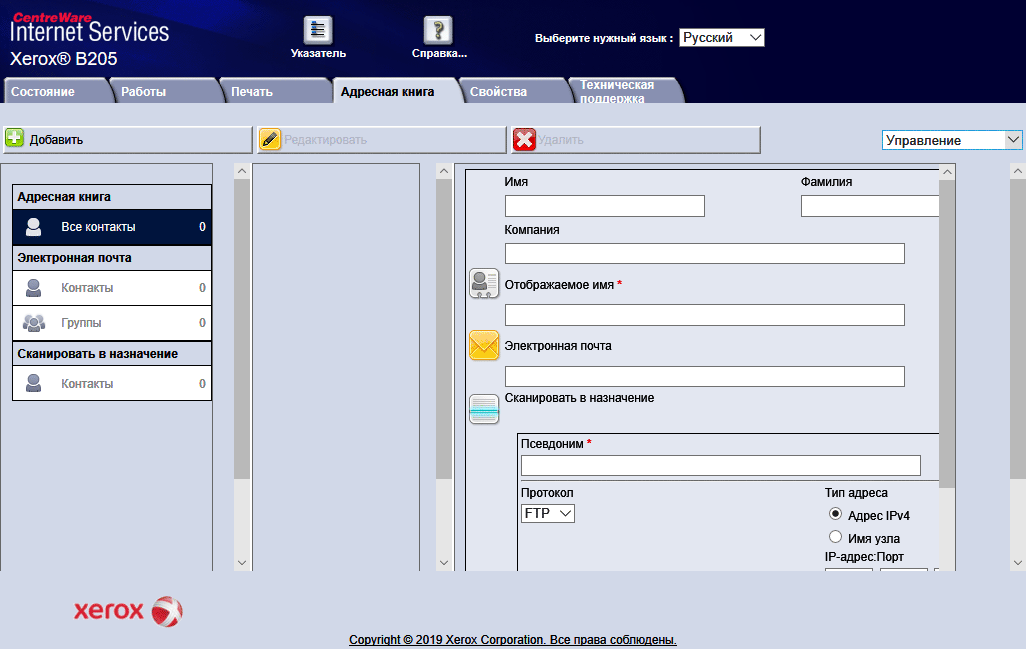Click the Адресная книга section header
The height and width of the screenshot is (649, 1026).
tap(112, 197)
